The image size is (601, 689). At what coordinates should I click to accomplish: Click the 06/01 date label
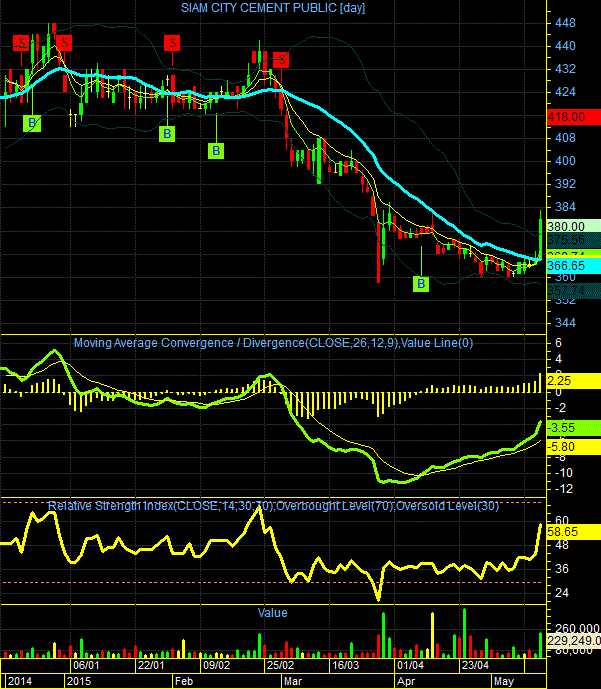pos(86,665)
